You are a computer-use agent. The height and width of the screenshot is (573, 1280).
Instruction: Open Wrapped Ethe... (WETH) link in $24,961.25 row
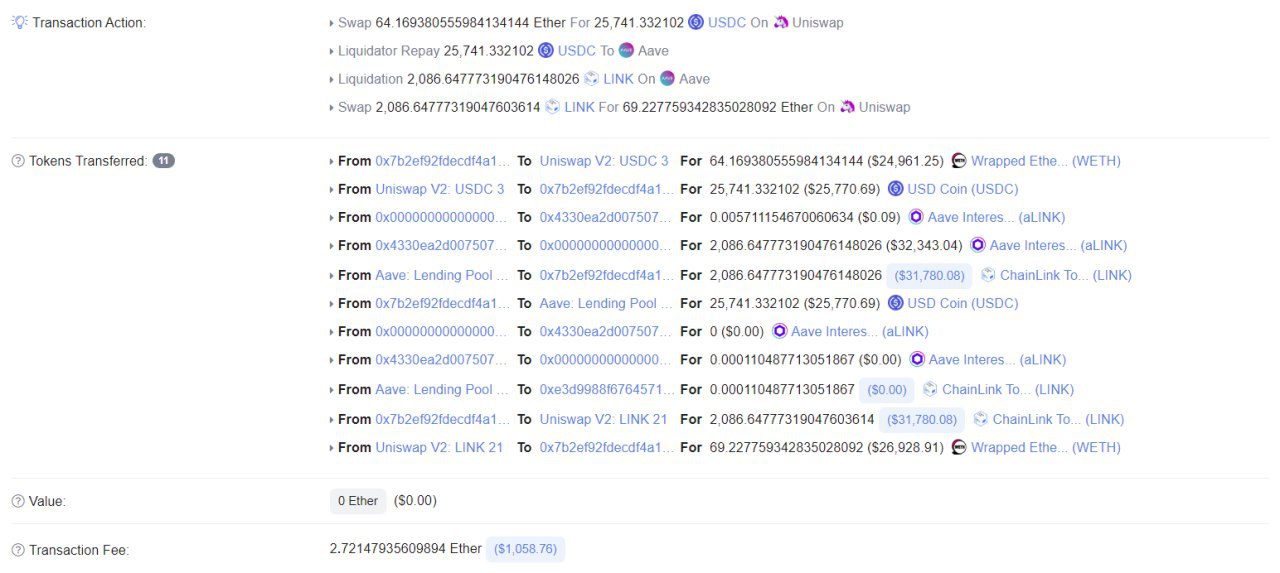coord(1046,161)
